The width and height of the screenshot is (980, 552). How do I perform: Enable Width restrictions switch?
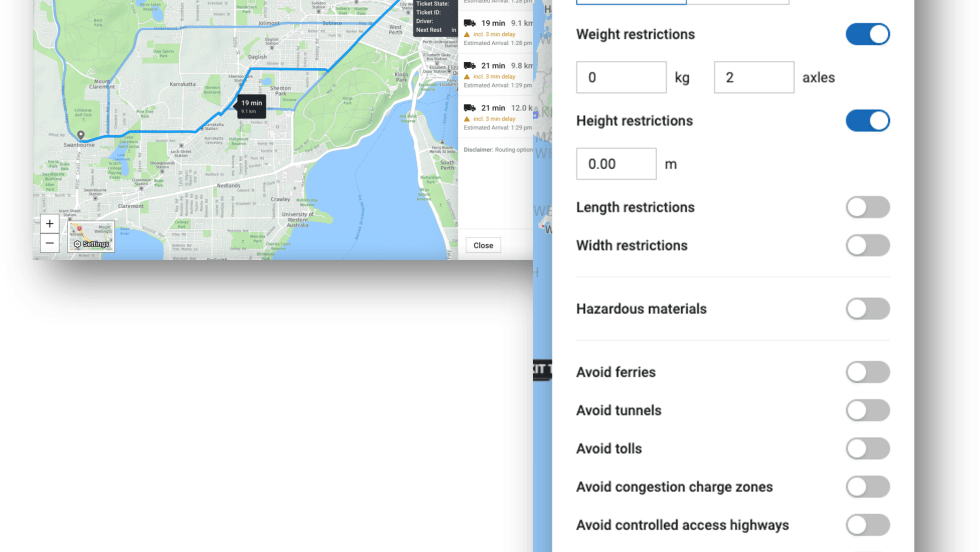coord(867,245)
